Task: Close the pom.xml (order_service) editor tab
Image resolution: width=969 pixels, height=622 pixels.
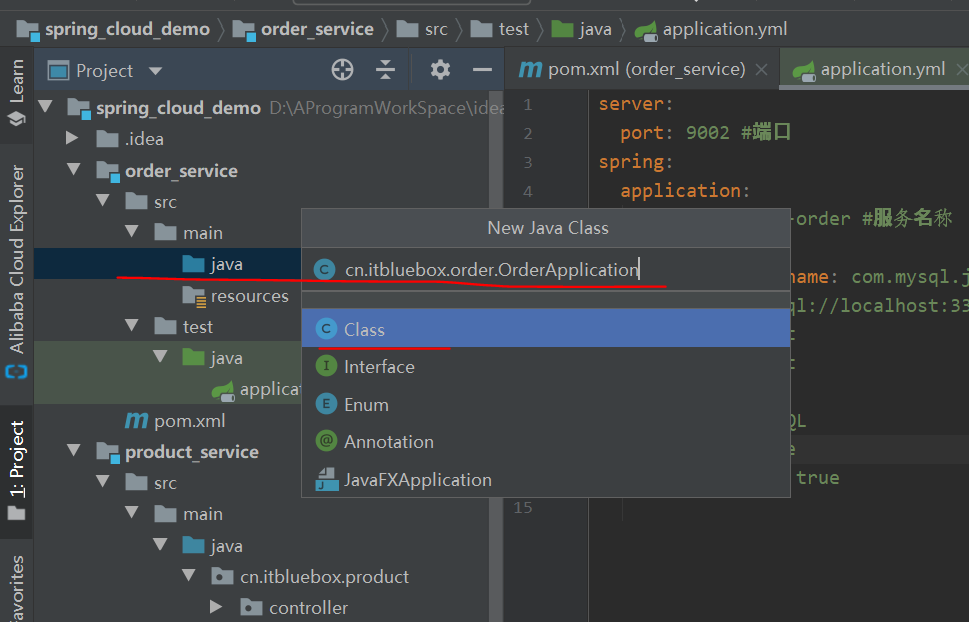Action: (762, 70)
